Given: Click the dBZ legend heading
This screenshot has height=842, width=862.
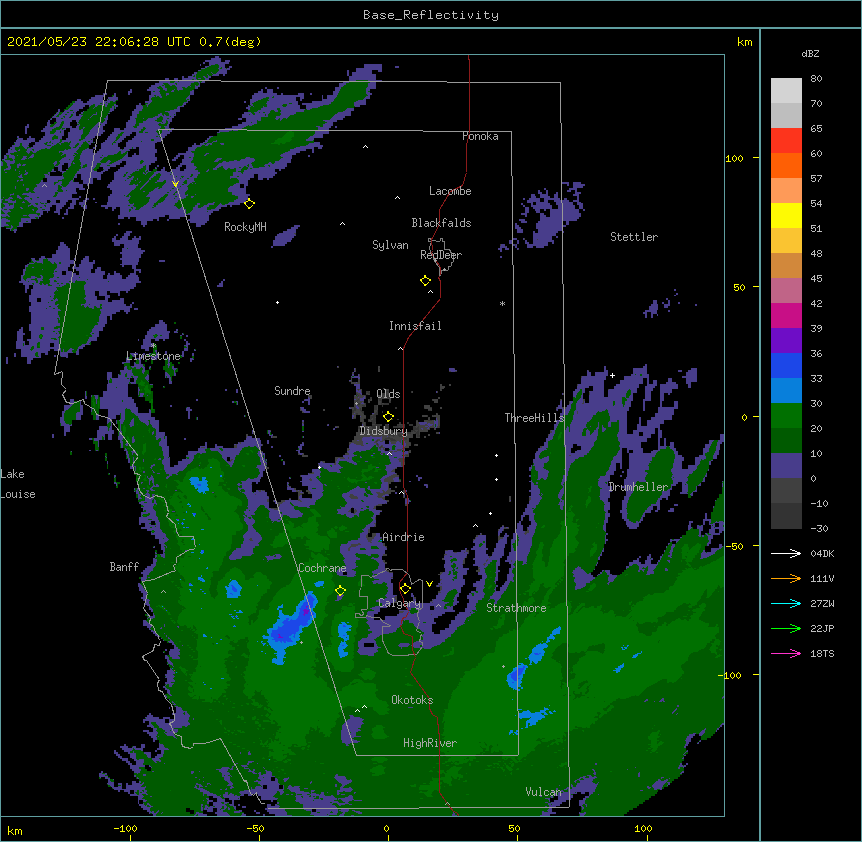Looking at the screenshot, I should (x=810, y=54).
